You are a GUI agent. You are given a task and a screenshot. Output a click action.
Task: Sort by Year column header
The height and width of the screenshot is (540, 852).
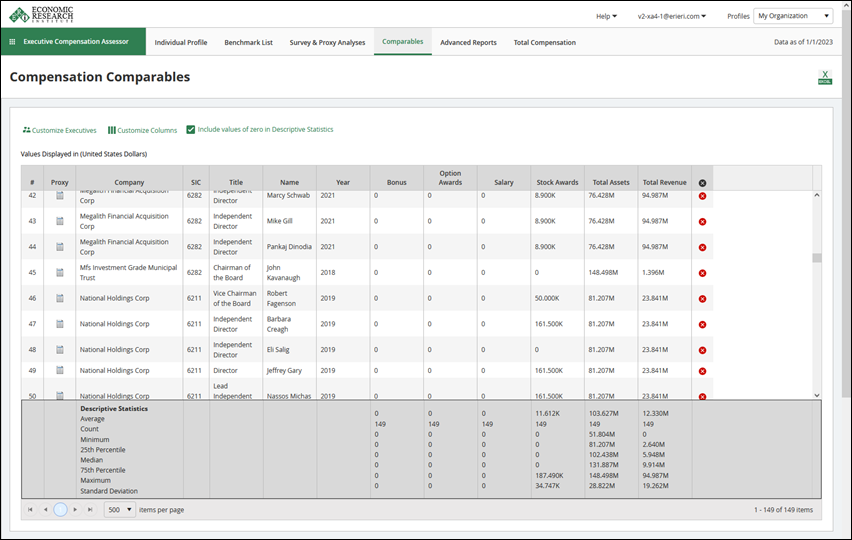[x=343, y=183]
